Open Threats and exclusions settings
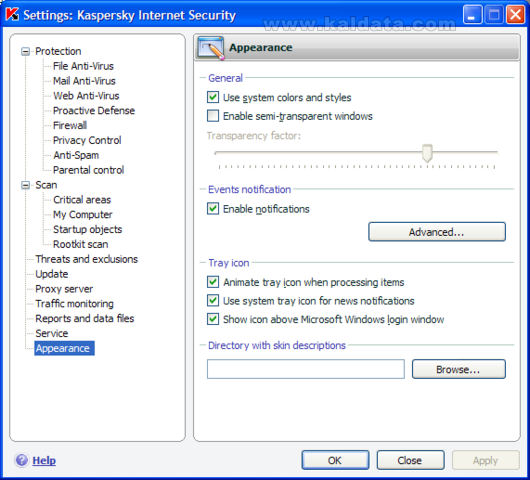The height and width of the screenshot is (480, 530). [x=87, y=259]
